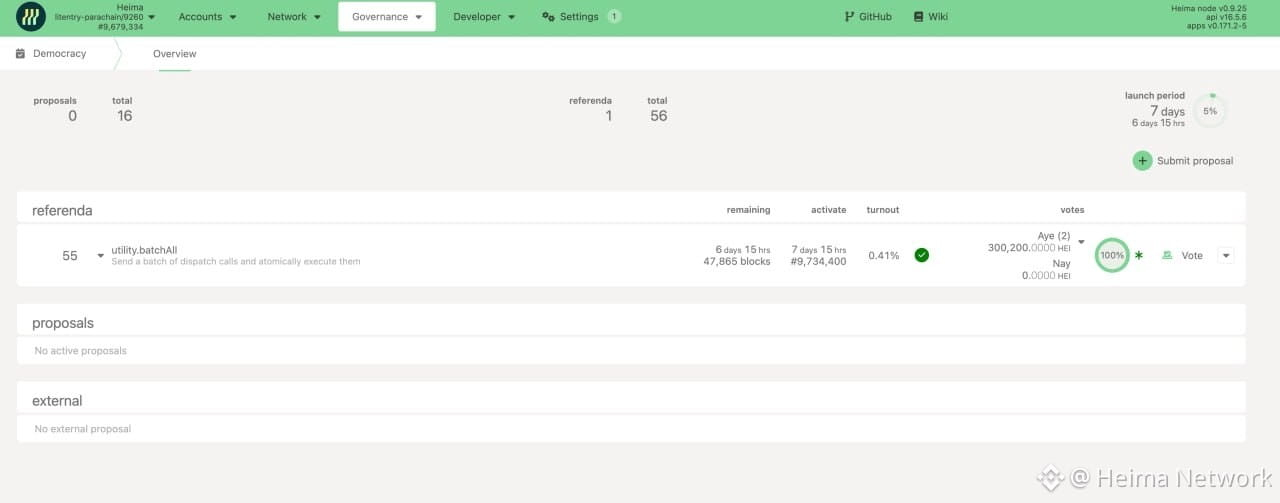The height and width of the screenshot is (503, 1280).
Task: Click the No external proposal row
Action: click(631, 429)
